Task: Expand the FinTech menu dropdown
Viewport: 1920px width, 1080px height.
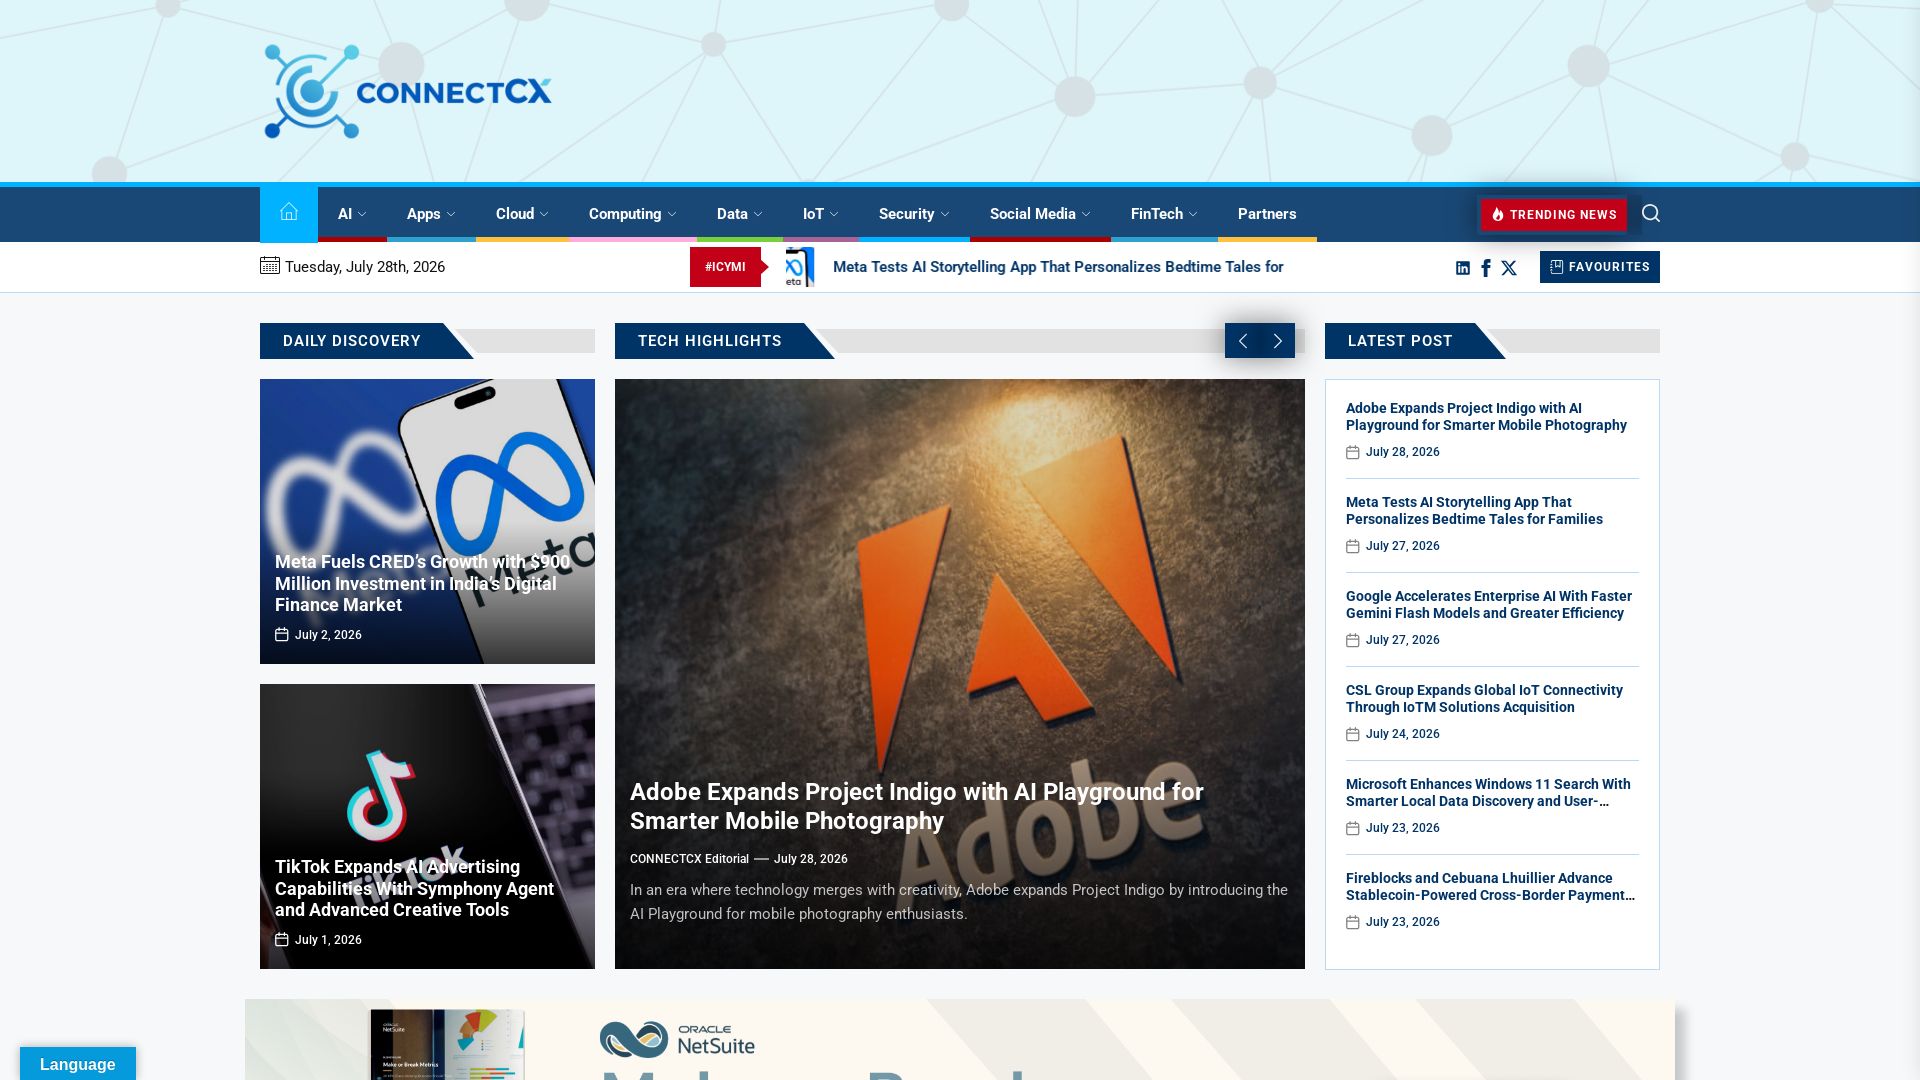Action: point(1164,214)
